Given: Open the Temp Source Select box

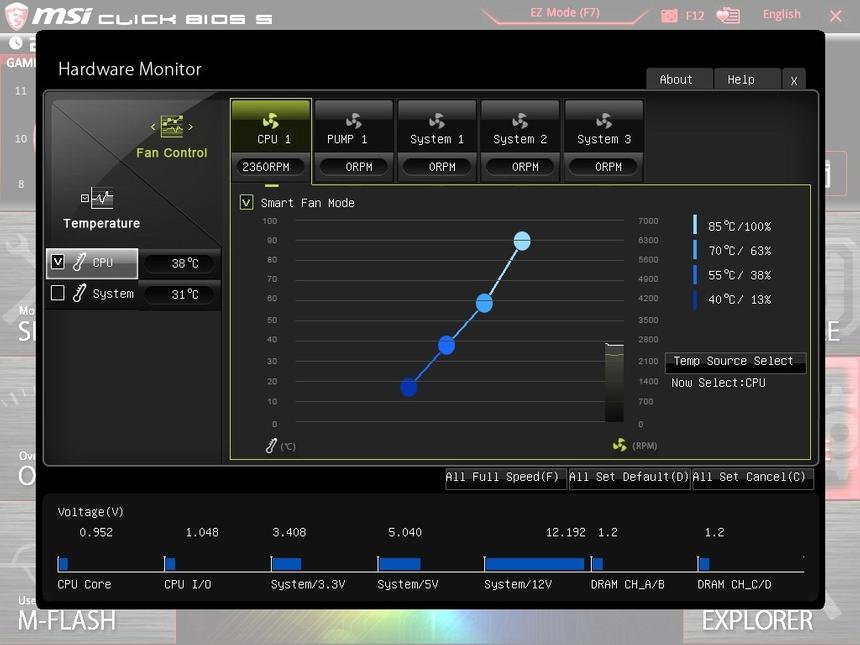Looking at the screenshot, I should tap(735, 362).
